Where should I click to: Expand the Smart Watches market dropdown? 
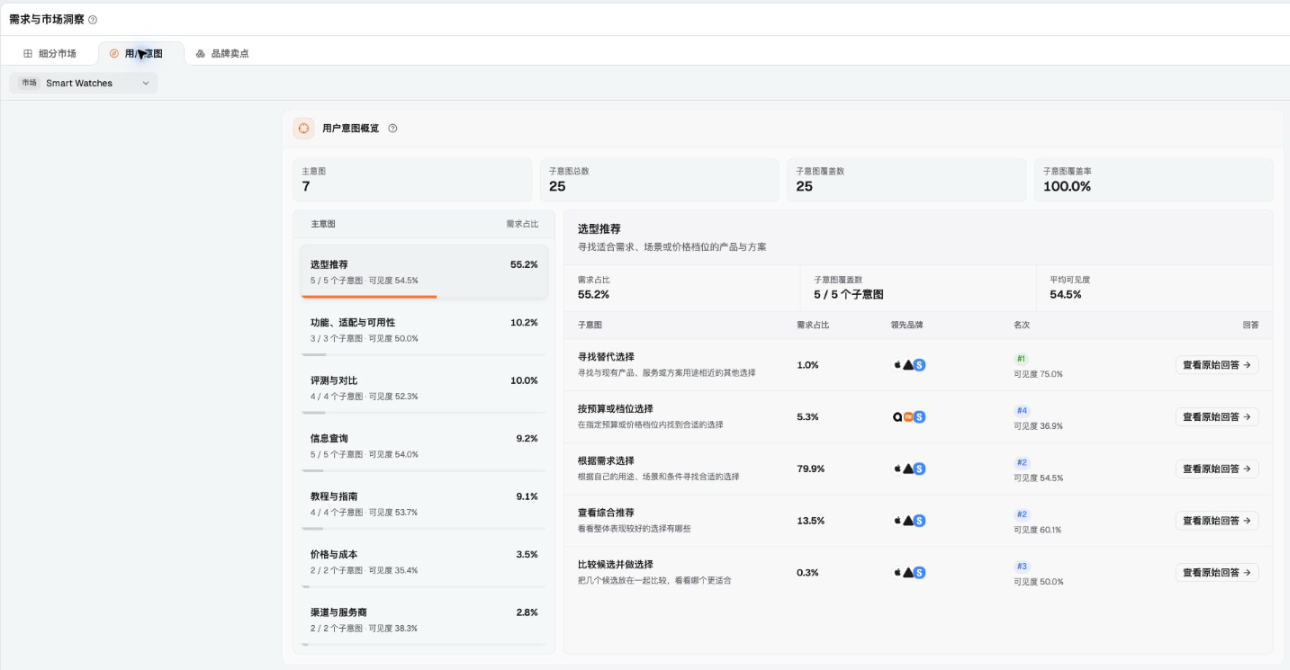(84, 83)
